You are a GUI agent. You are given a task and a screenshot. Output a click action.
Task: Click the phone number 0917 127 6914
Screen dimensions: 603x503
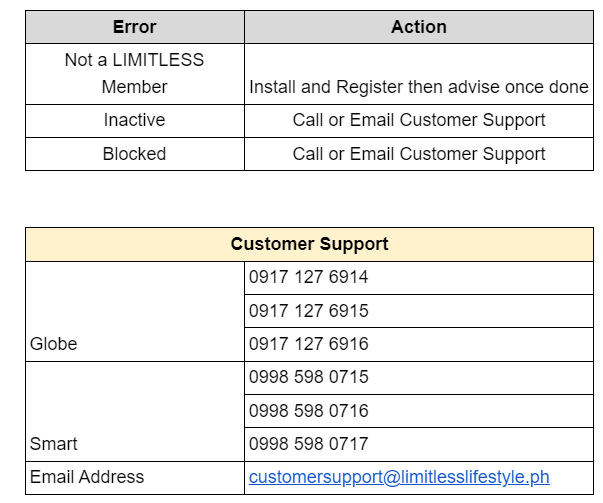click(309, 277)
